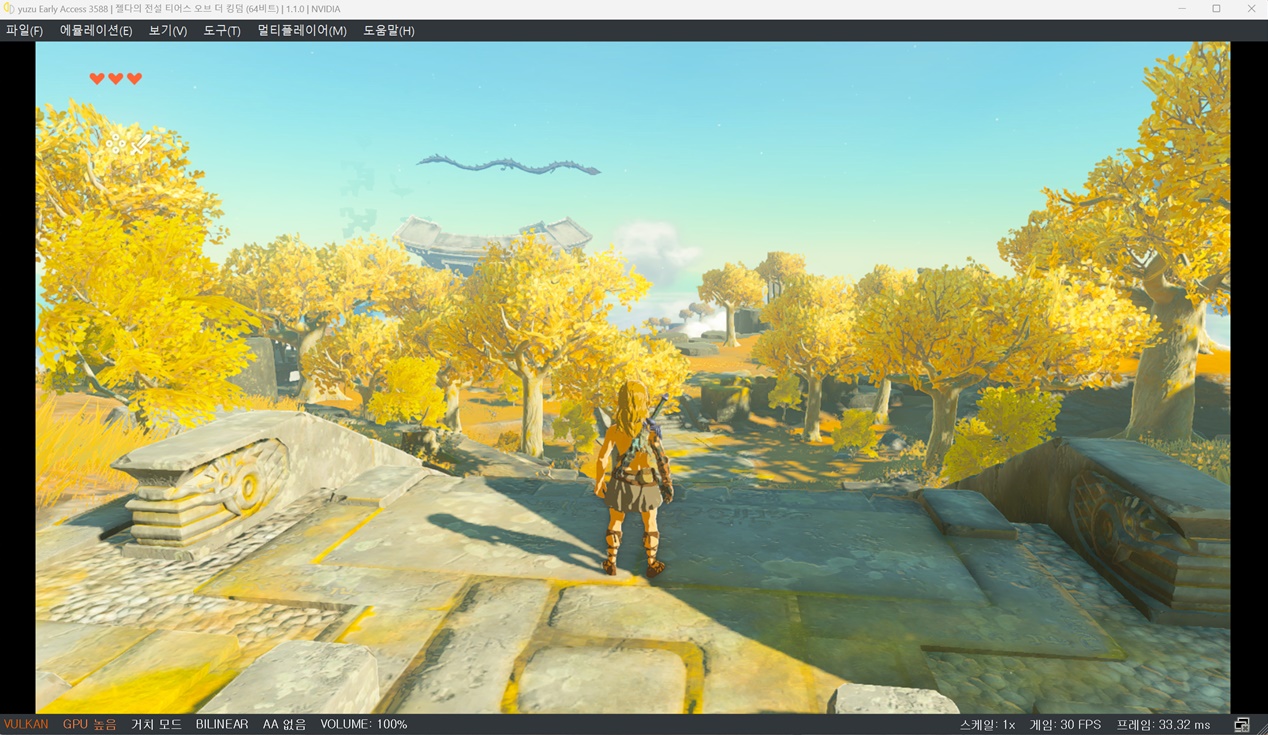Minimize the yuzu window
1268x735 pixels.
click(x=1181, y=9)
